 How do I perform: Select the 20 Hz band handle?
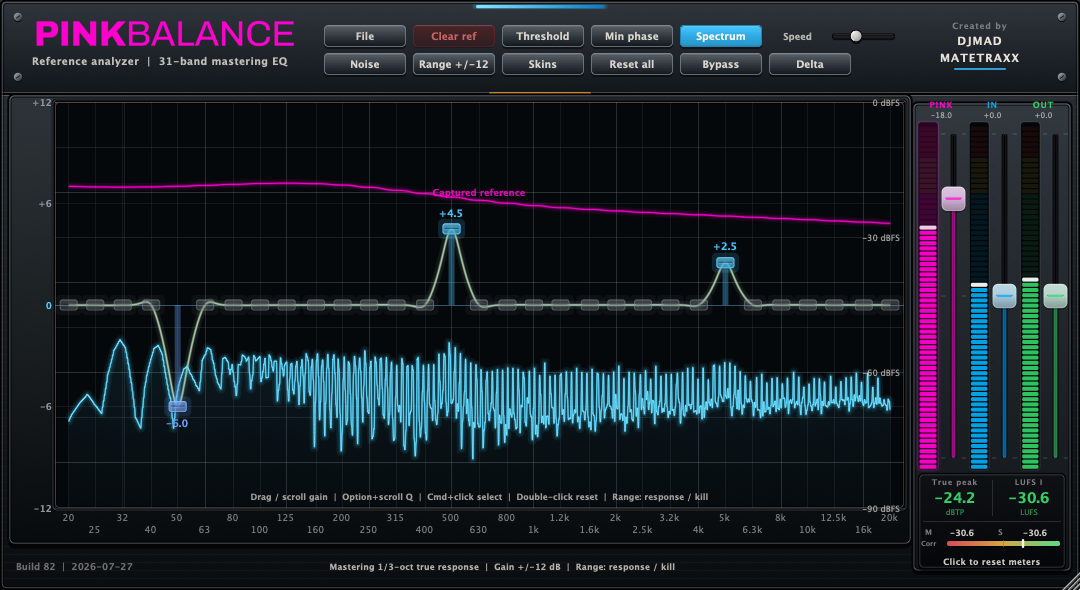pos(68,305)
